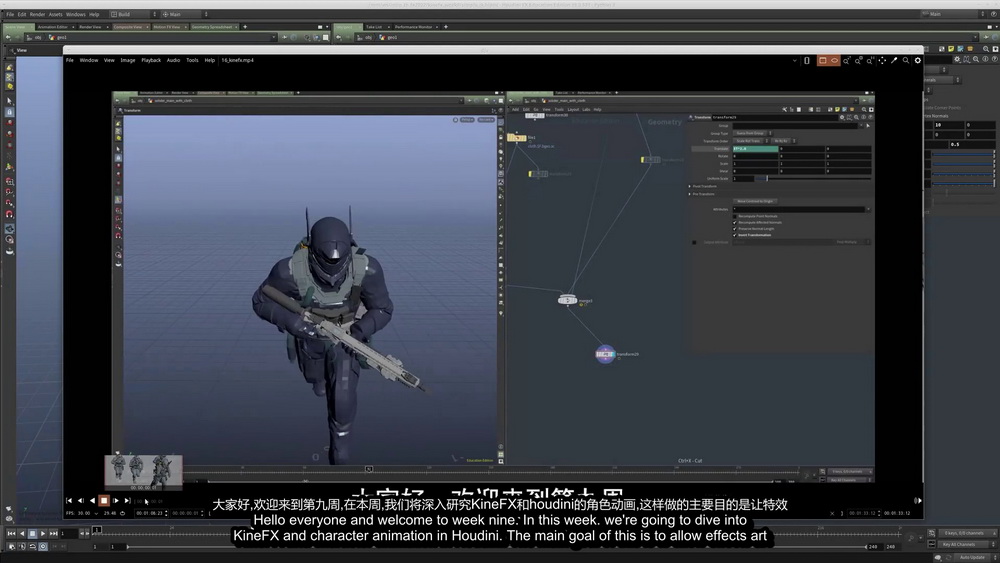Click the field showing value 10
1000x563 pixels.
[x=947, y=125]
